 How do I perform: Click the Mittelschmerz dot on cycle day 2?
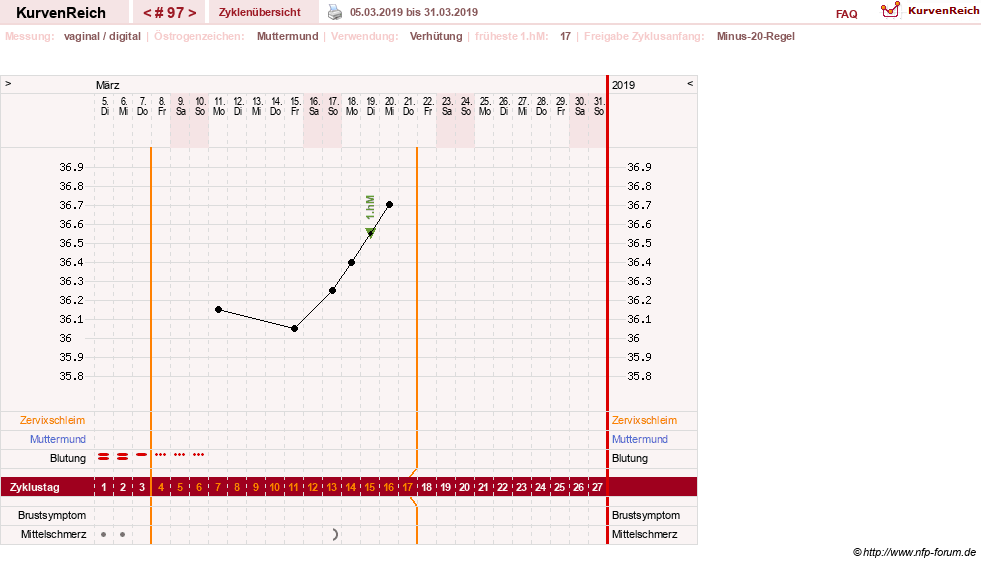click(123, 535)
